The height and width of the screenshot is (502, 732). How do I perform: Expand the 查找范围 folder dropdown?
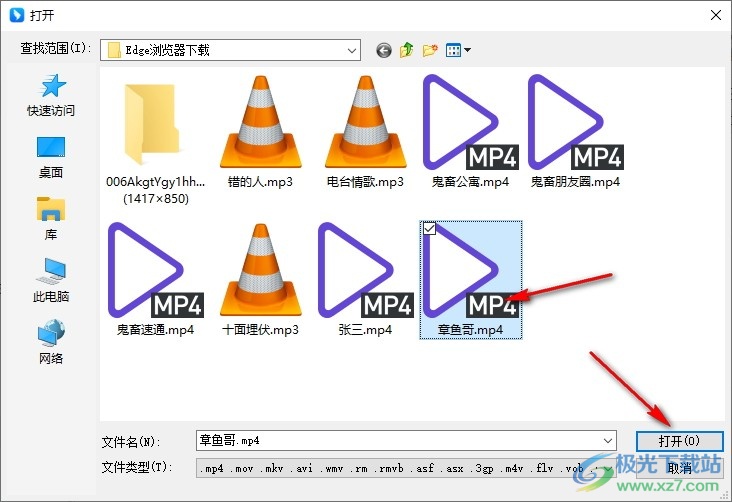pos(352,50)
